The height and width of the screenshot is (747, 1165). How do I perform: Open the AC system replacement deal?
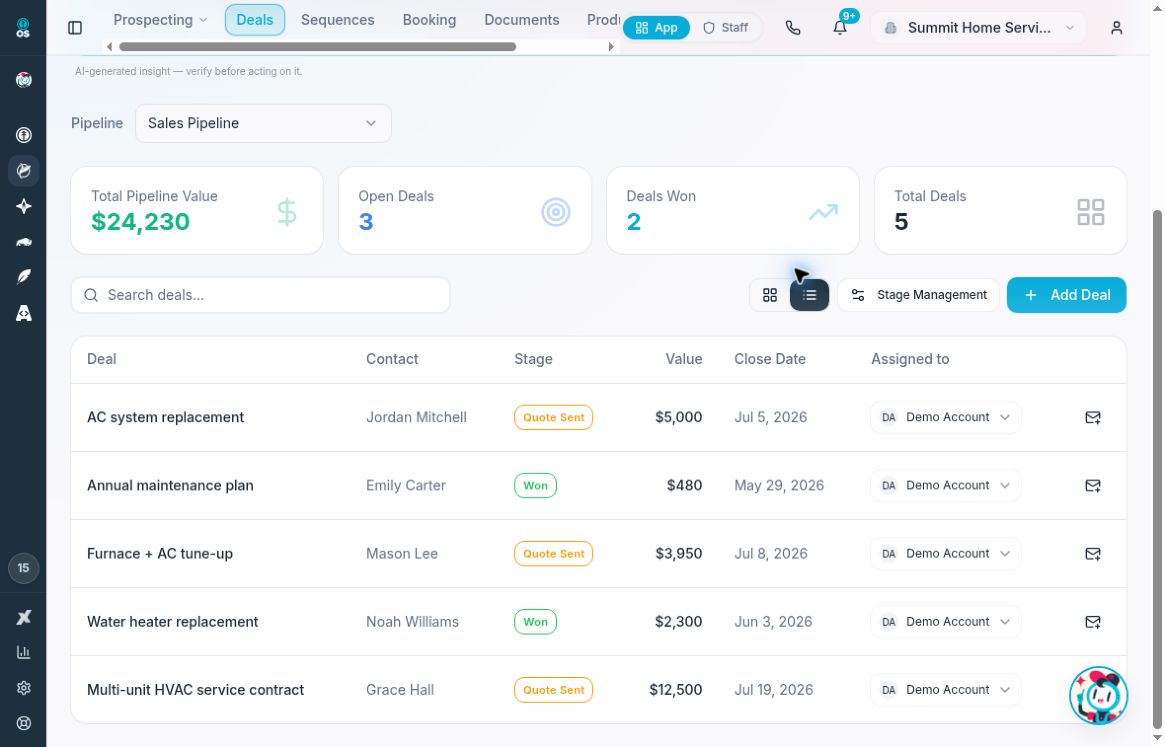pos(165,417)
